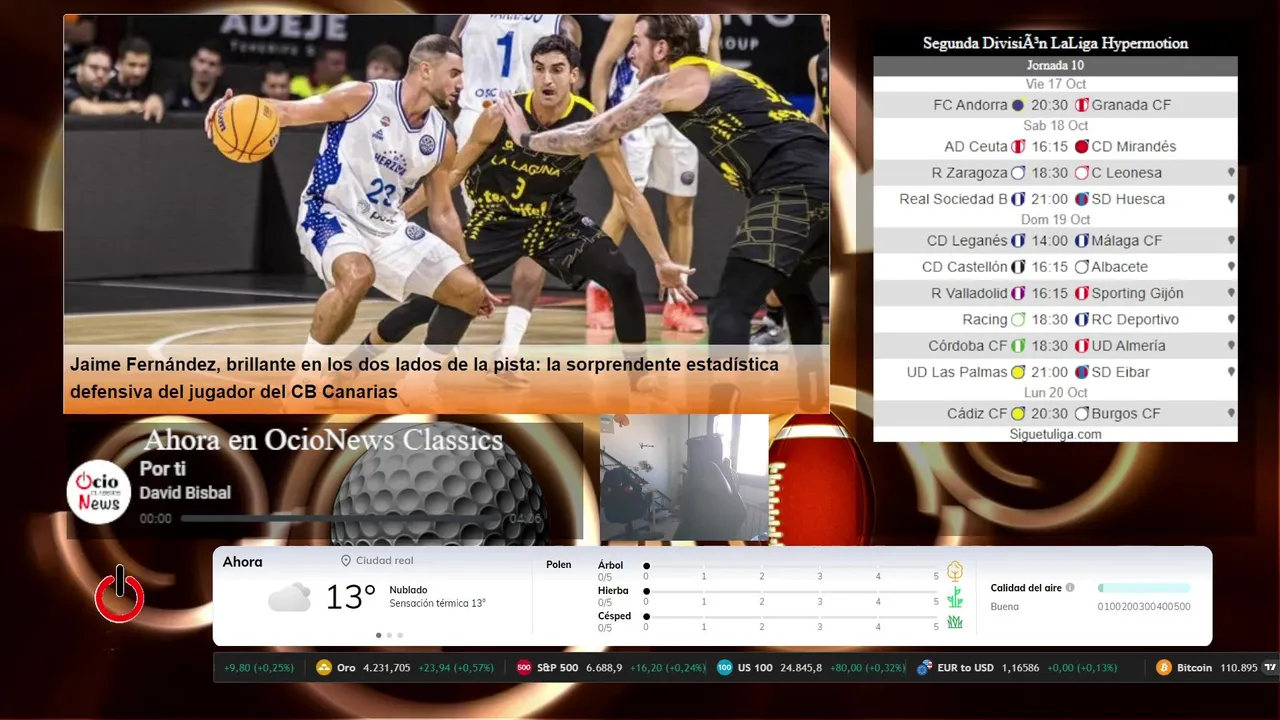The height and width of the screenshot is (720, 1280).
Task: Click the EUR to USD flag icon
Action: point(925,668)
